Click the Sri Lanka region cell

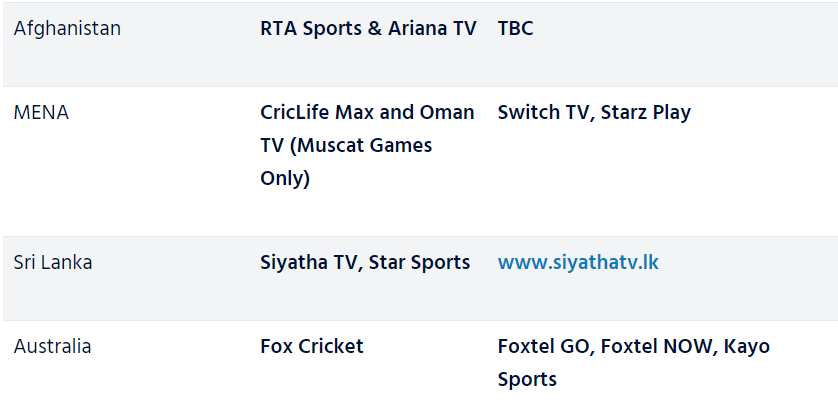point(53,262)
